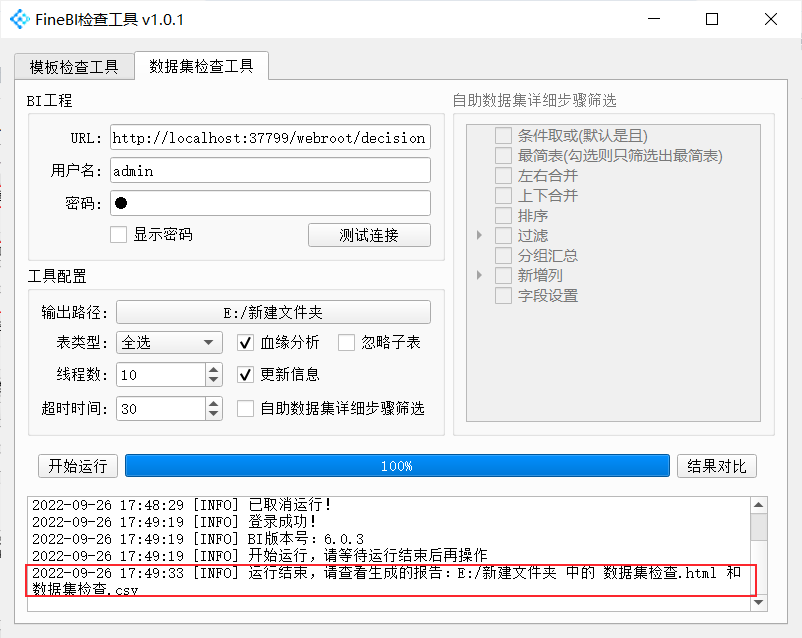Viewport: 802px width, 638px height.
Task: Enable 自助数据集详细步骤筛选 checkbox in 工具配置
Action: [246, 408]
